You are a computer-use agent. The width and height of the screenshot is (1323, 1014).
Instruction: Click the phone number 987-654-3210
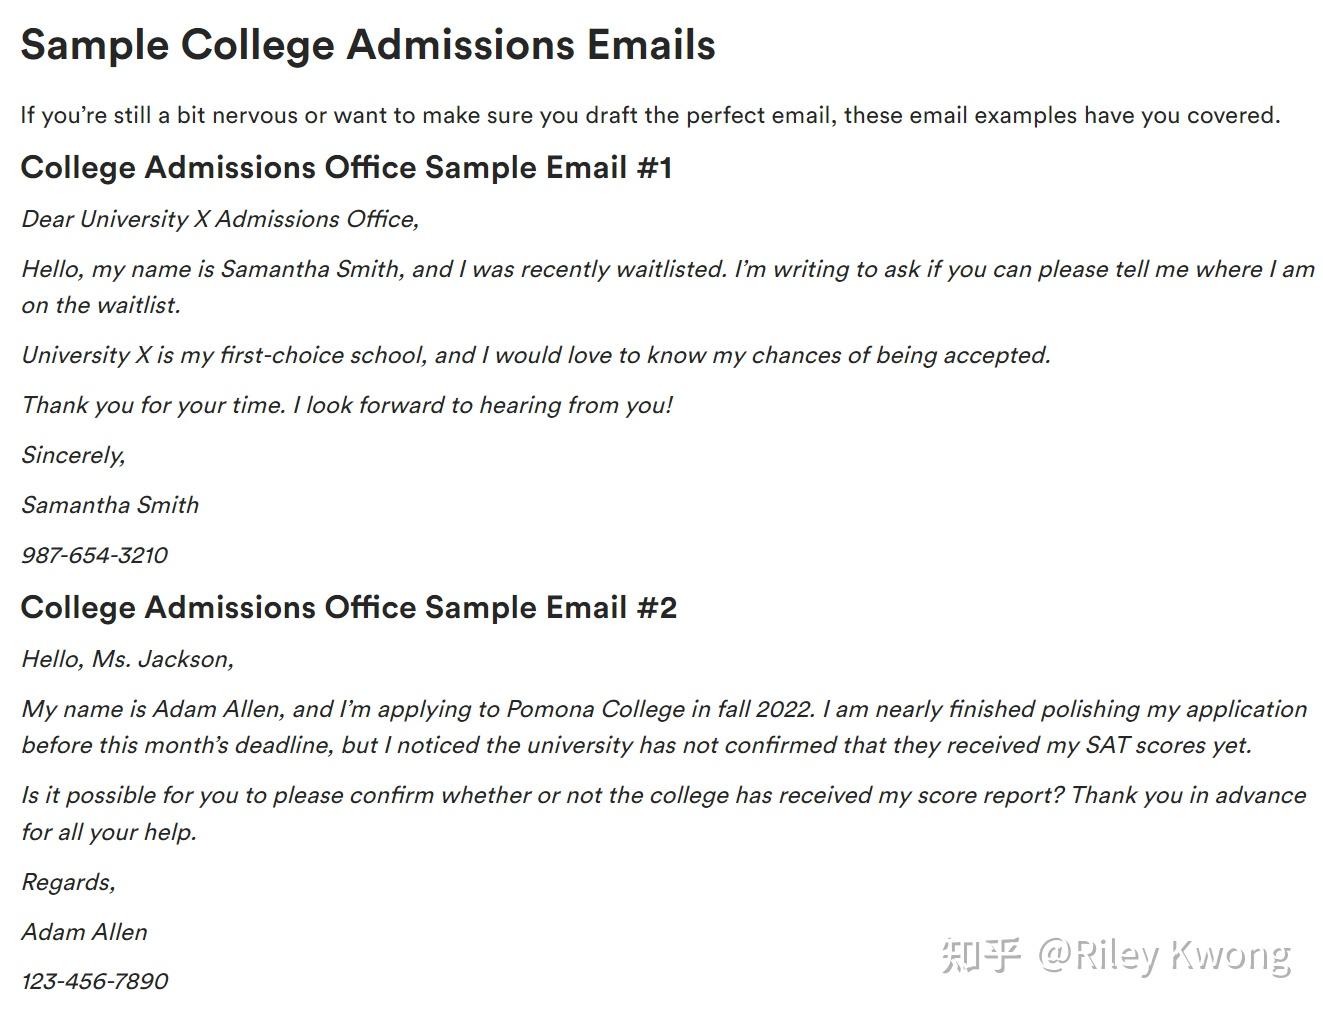(x=95, y=555)
